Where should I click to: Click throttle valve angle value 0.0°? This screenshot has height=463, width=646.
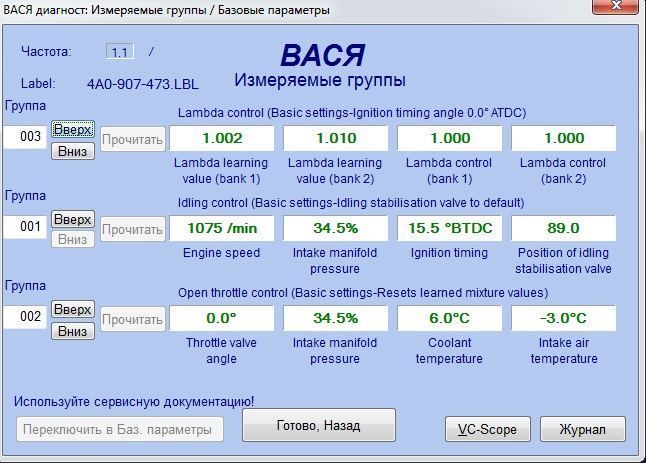coord(222,318)
